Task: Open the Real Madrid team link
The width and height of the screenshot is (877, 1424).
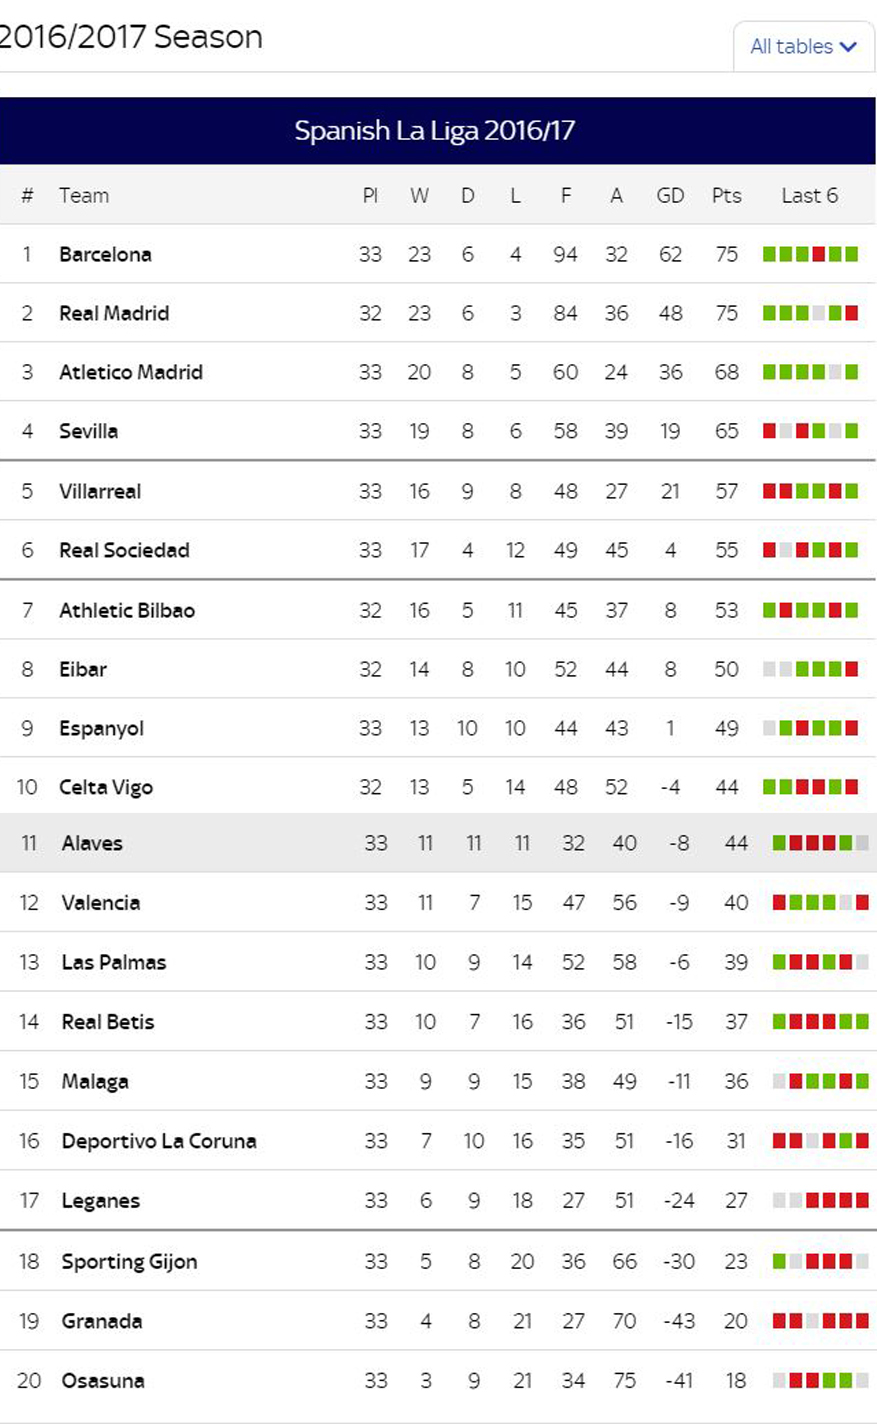Action: coord(114,313)
